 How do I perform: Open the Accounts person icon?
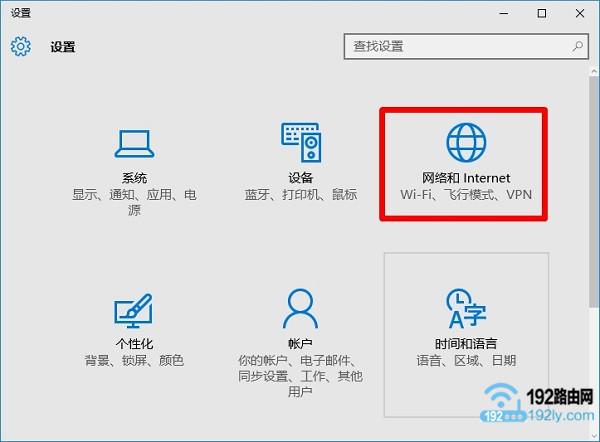[300, 309]
